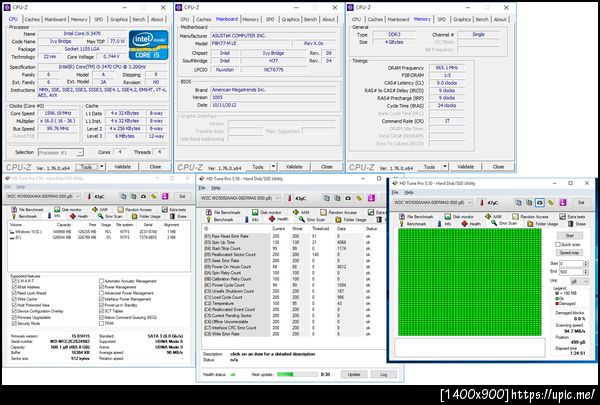
Task: Switch to Bench tab in CPU-Z CPU window
Action: coord(139,19)
